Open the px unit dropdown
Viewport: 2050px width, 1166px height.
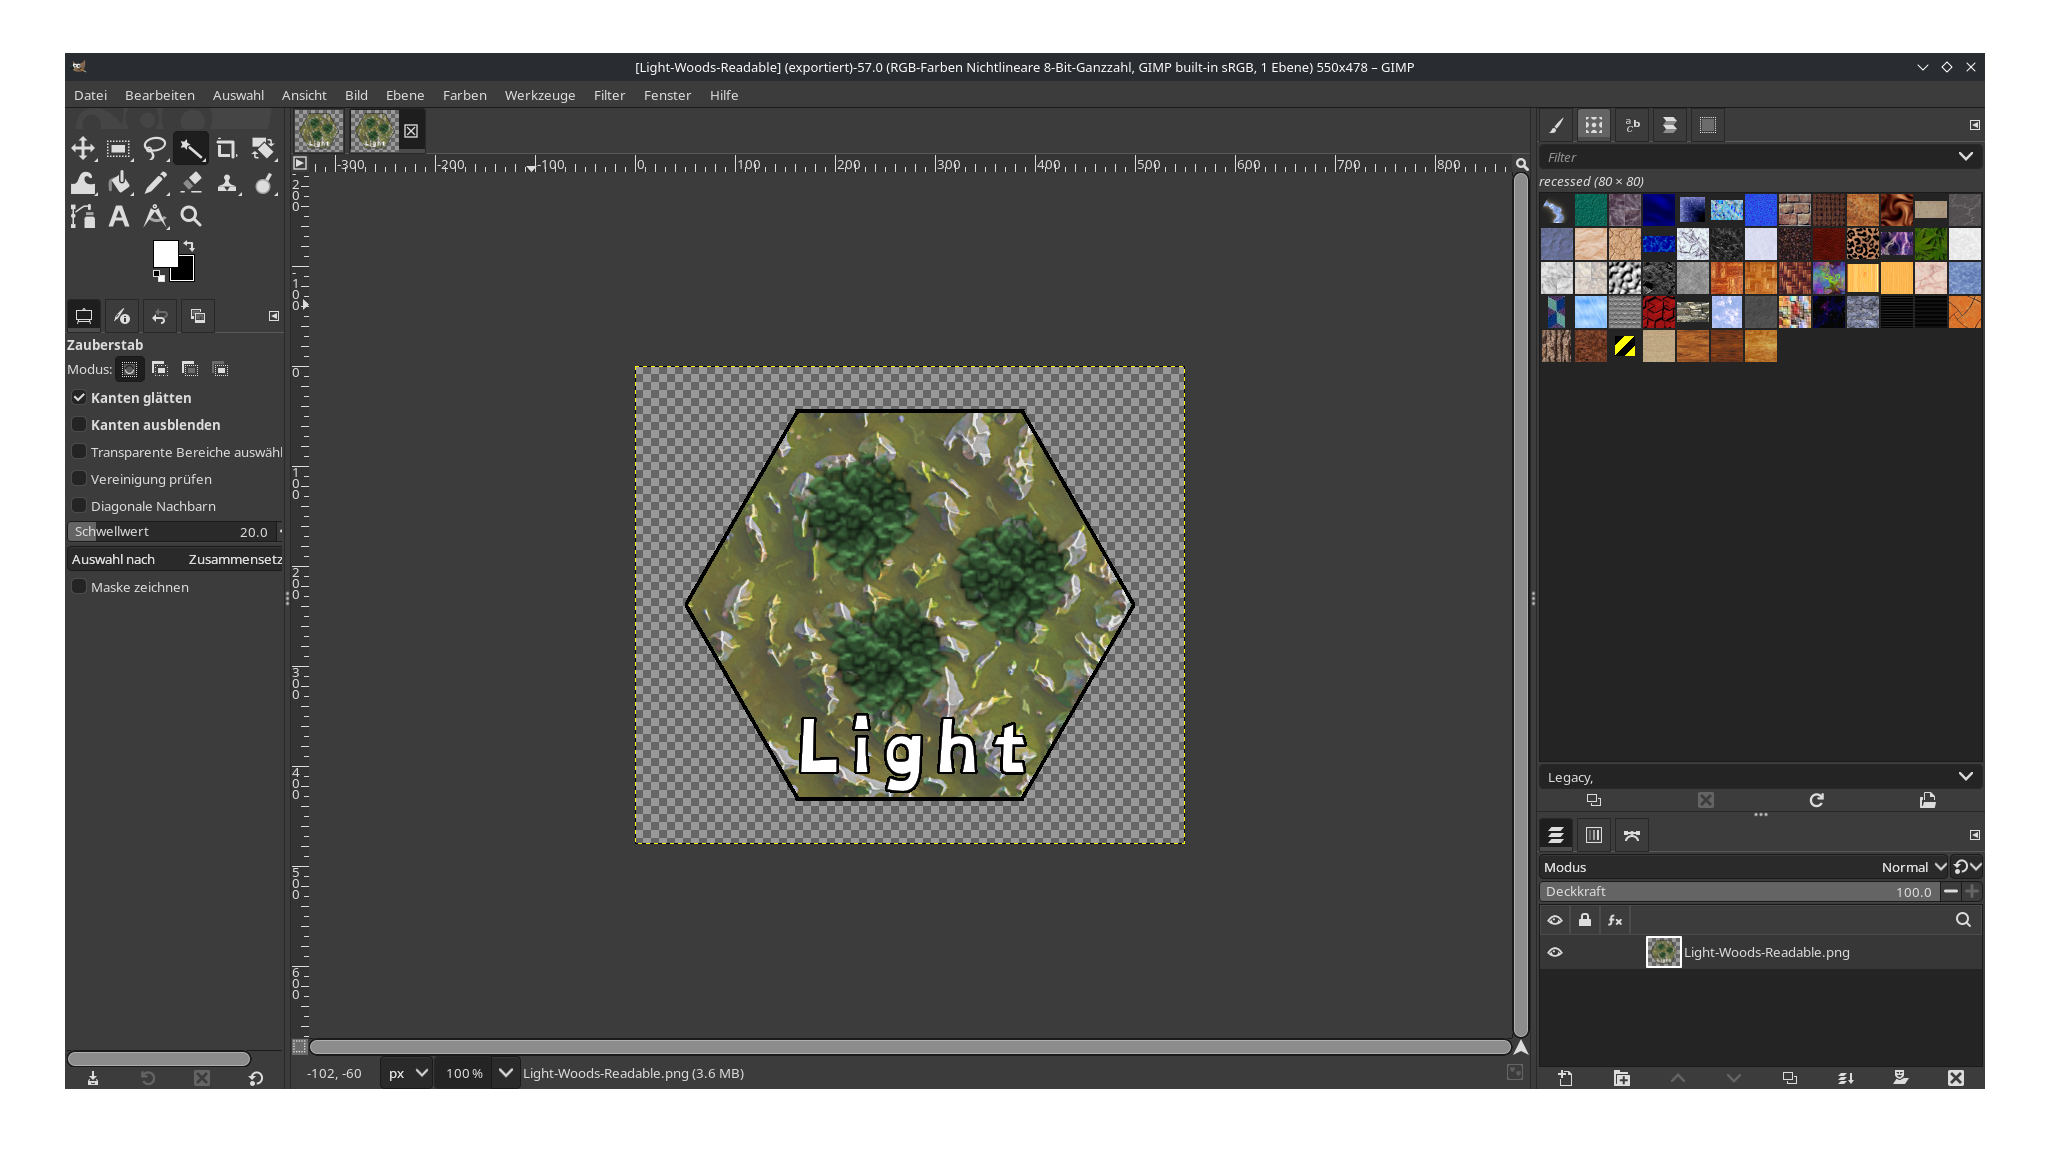point(406,1073)
